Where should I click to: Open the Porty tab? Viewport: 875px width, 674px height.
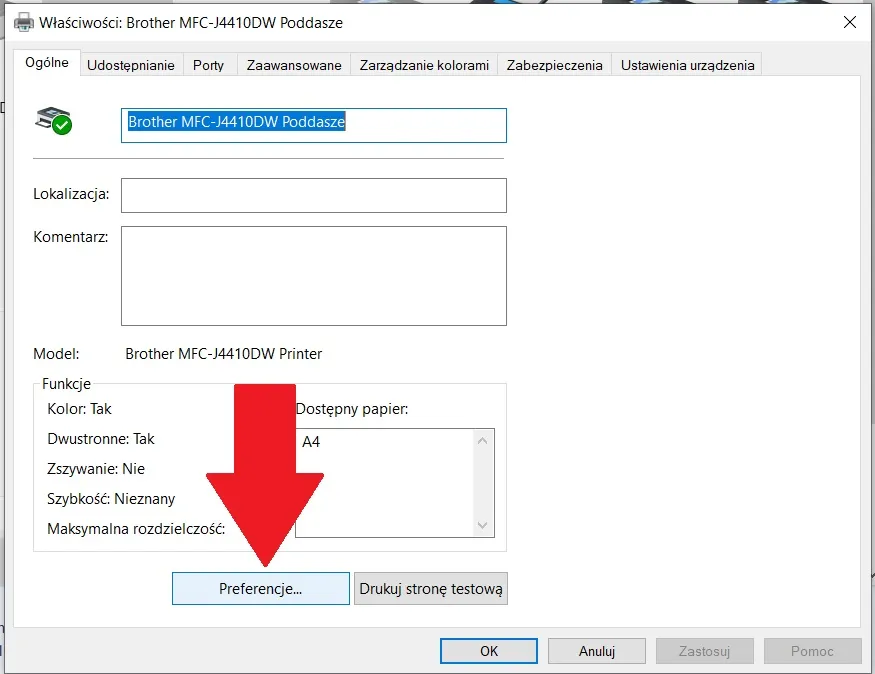coord(208,65)
